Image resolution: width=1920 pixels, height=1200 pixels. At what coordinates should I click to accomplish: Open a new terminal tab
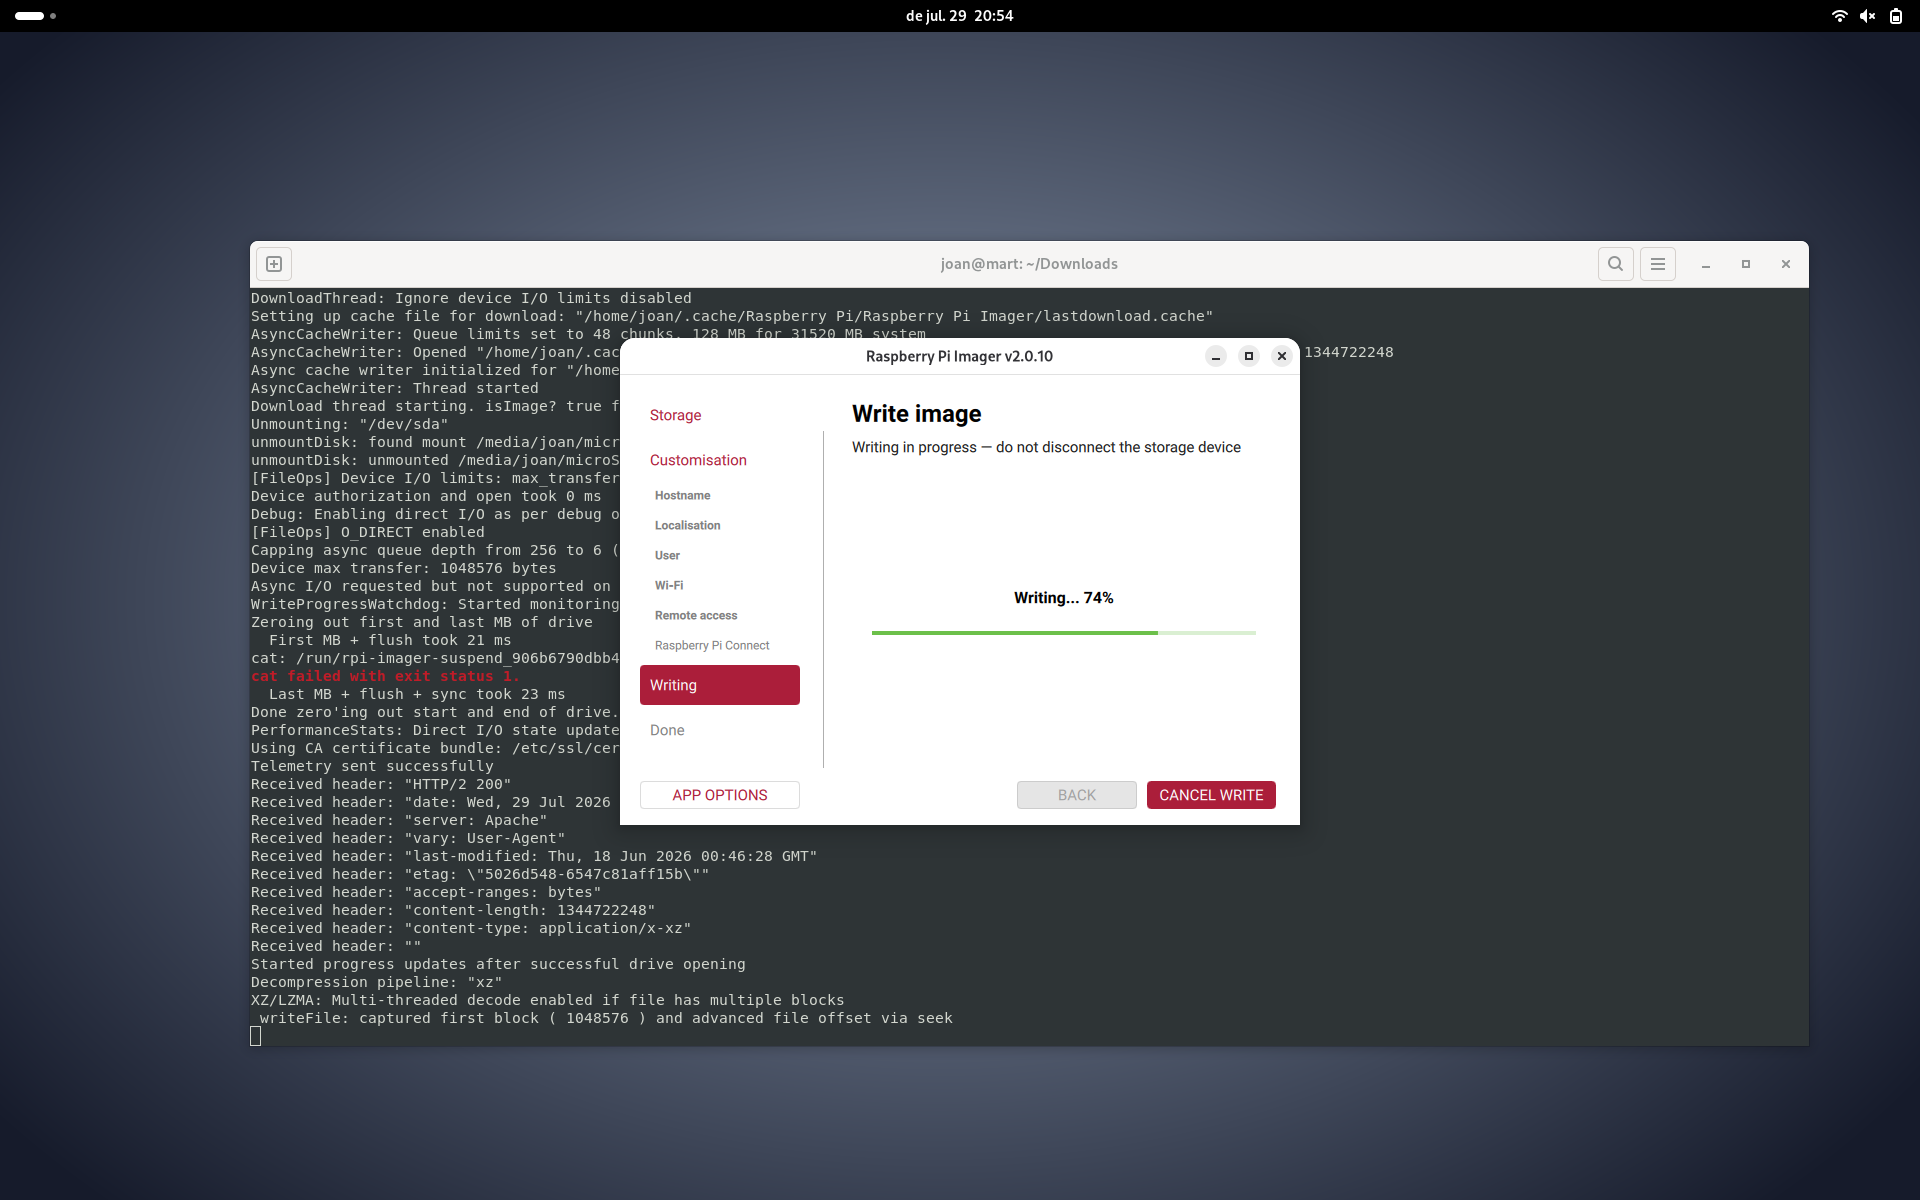274,264
